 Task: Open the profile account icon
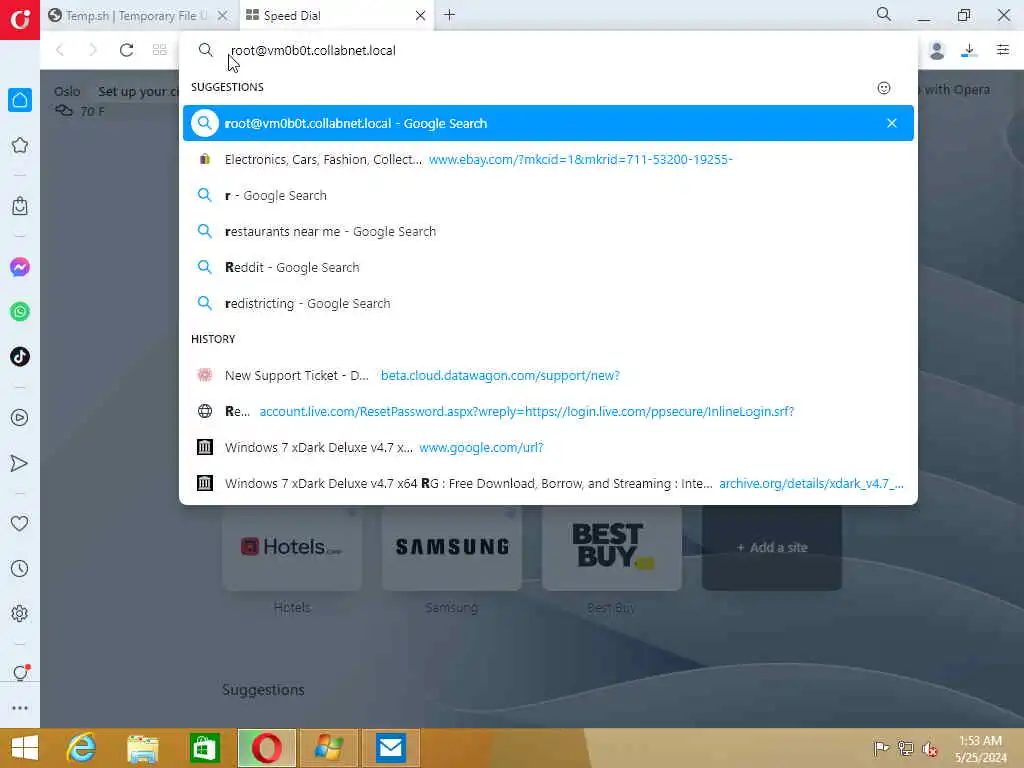coord(936,50)
